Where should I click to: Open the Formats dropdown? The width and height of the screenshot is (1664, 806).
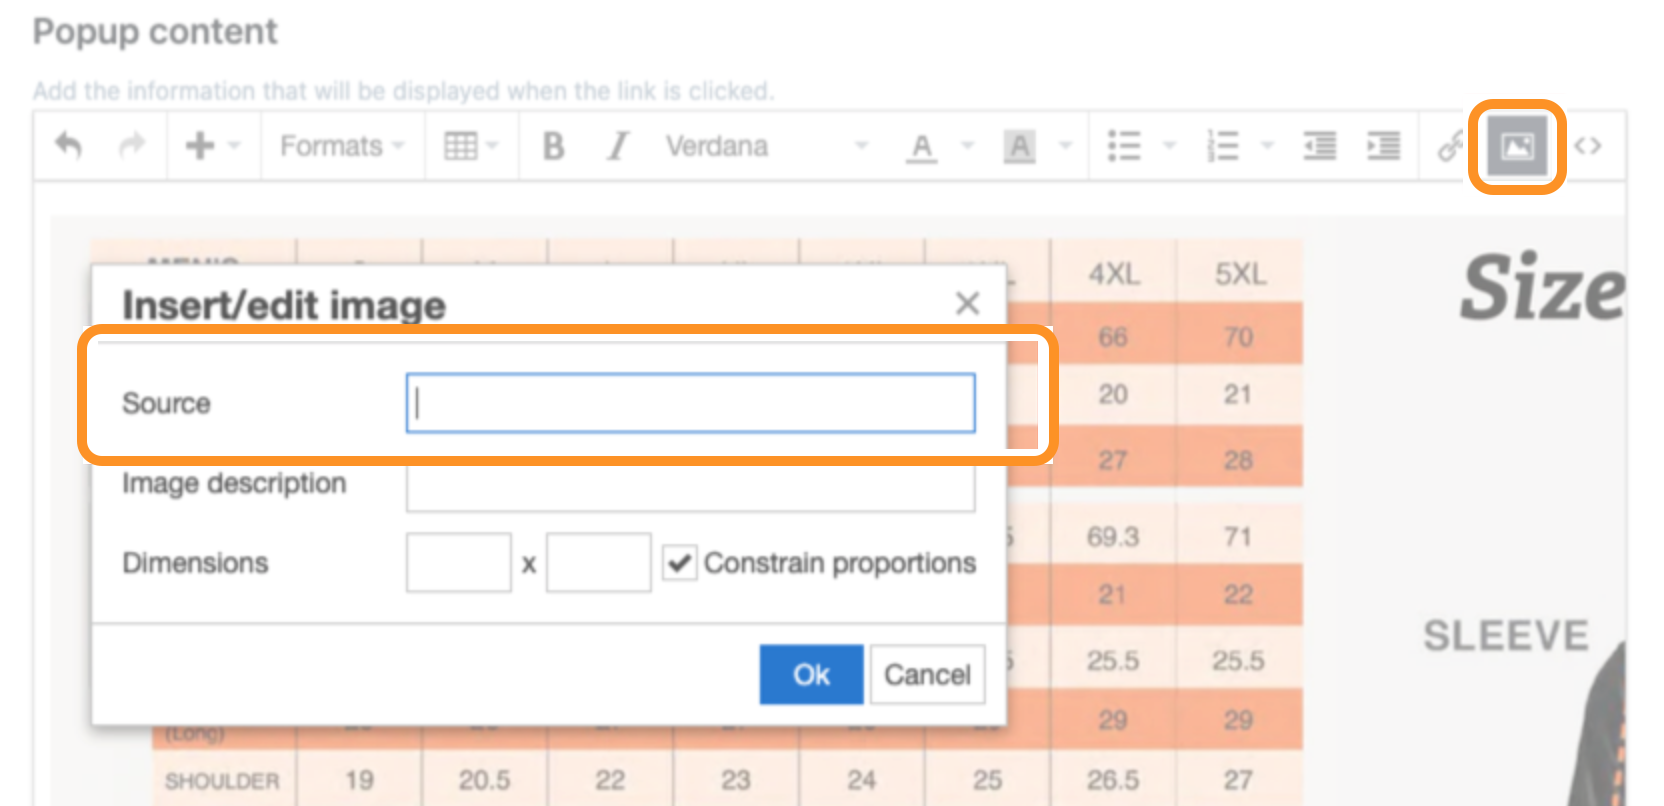click(x=342, y=146)
